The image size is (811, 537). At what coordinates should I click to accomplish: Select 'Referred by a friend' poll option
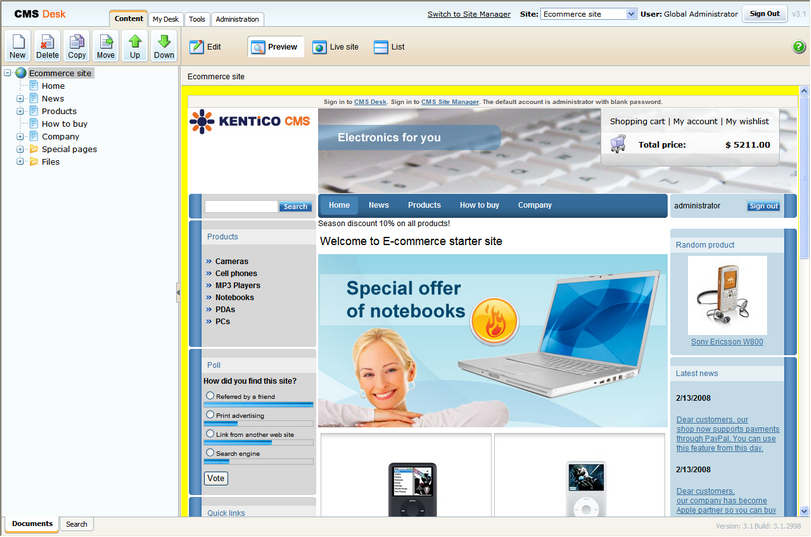tap(210, 396)
